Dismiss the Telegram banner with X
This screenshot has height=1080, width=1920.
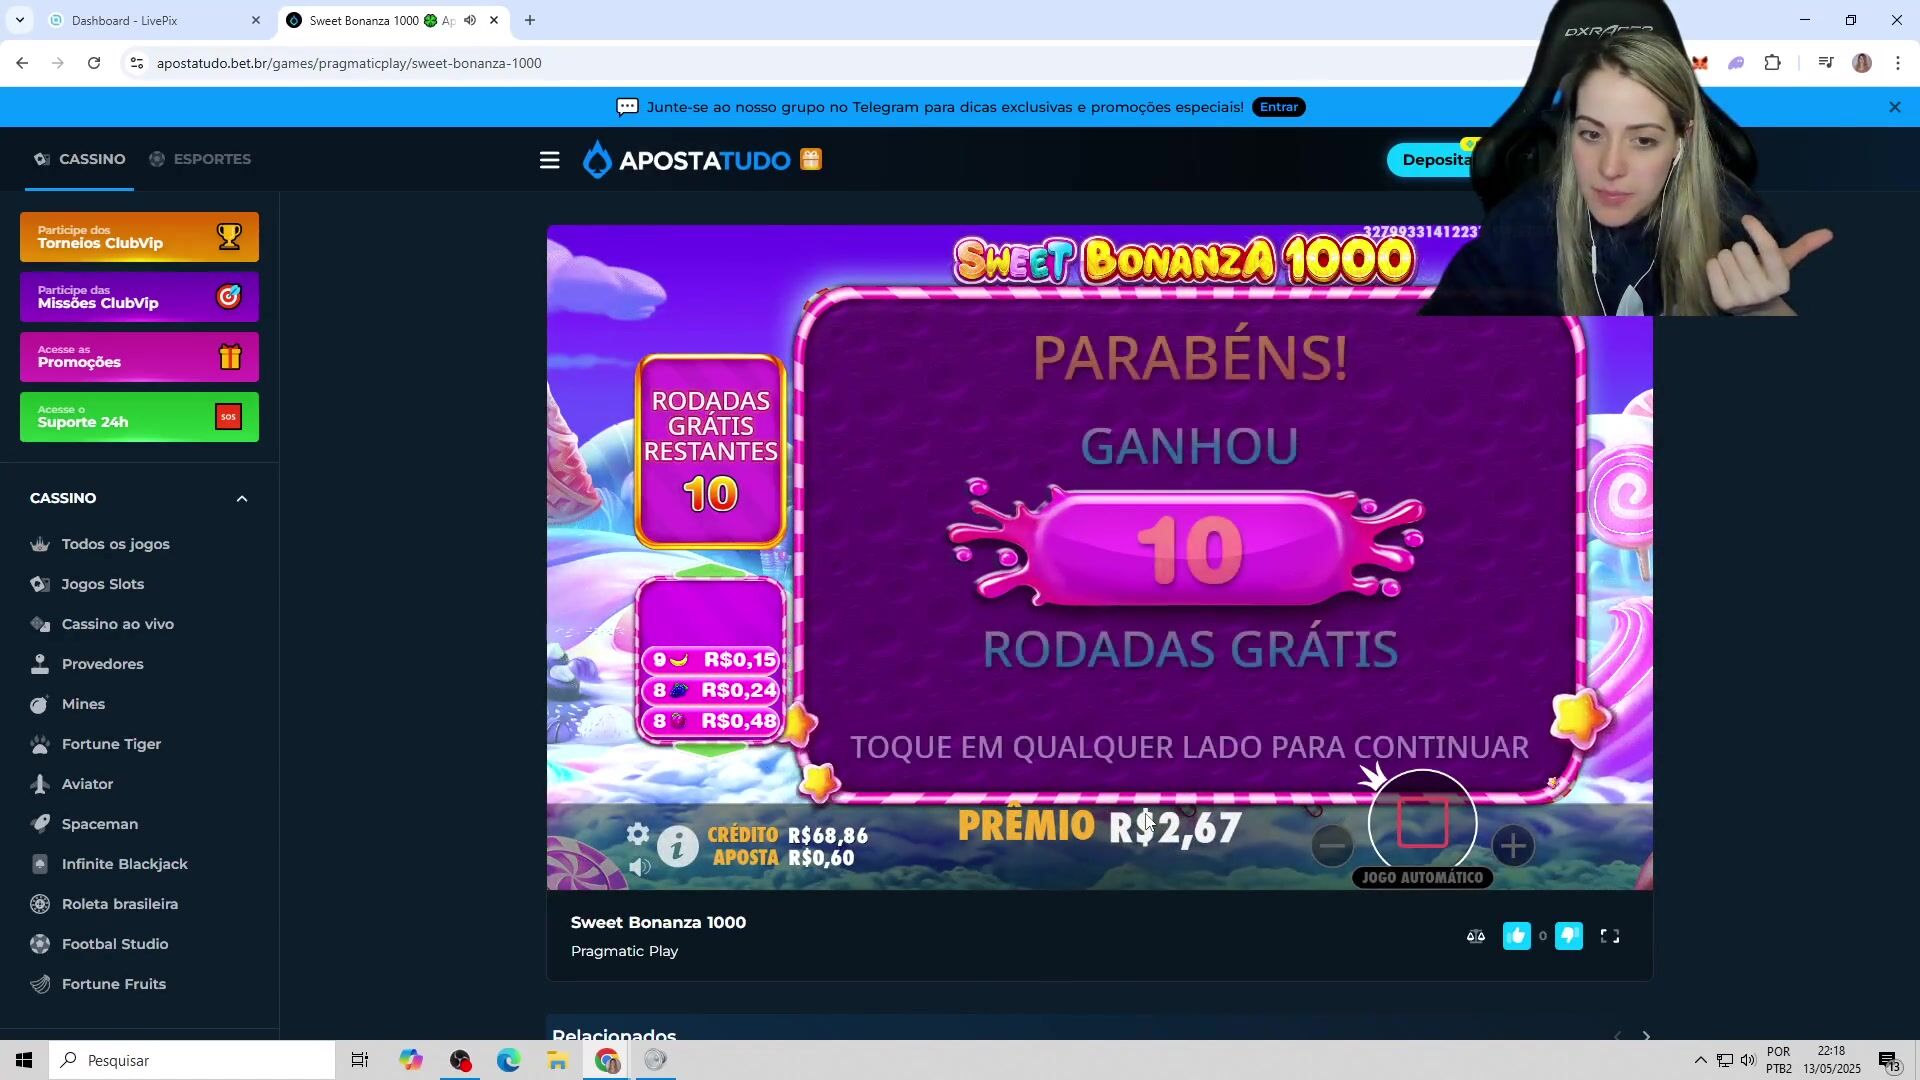1894,107
